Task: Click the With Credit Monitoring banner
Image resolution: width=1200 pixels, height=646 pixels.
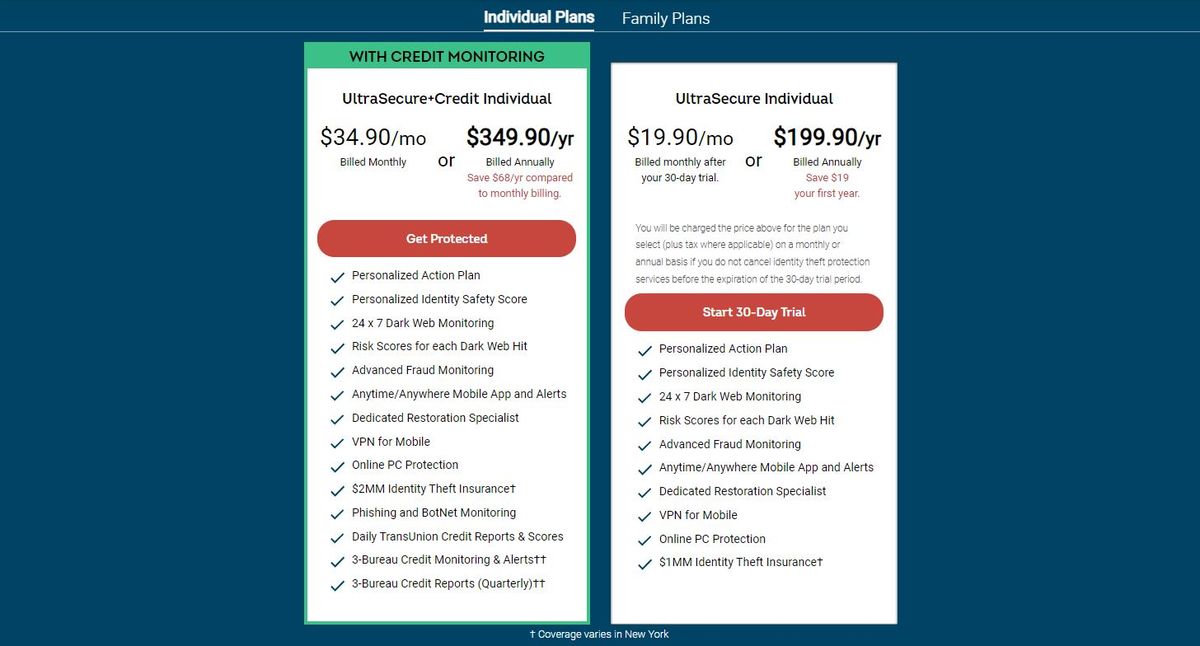Action: (447, 56)
